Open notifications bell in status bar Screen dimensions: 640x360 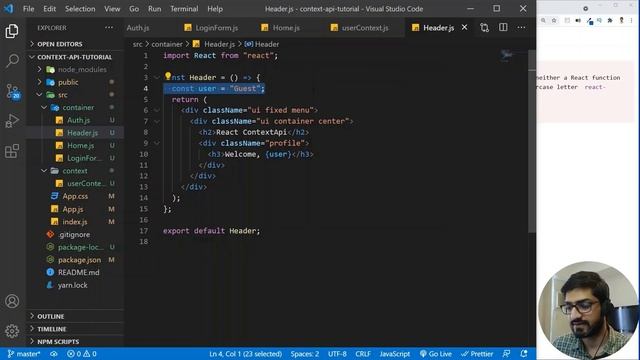pyautogui.click(x=524, y=353)
